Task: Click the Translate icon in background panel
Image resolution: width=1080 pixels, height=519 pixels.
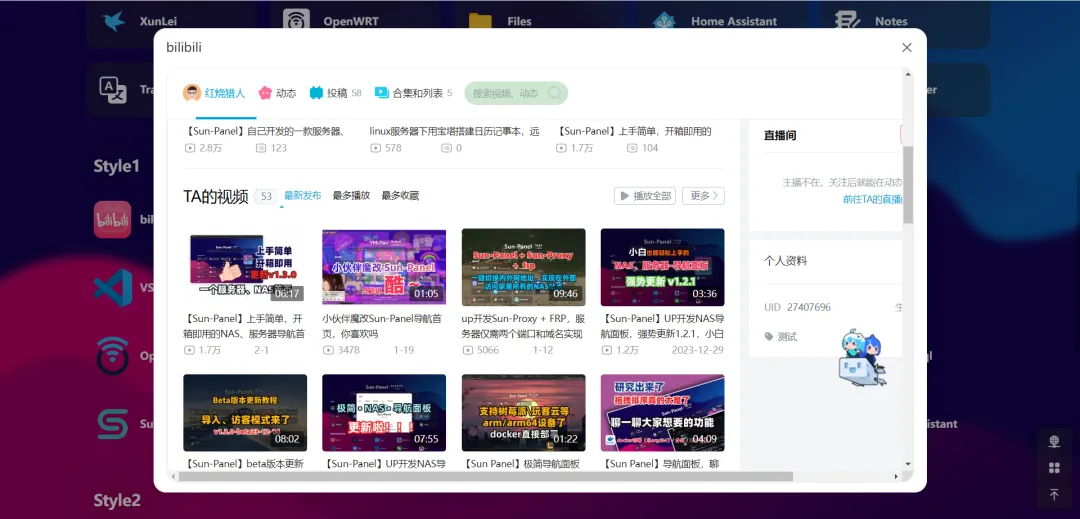Action: 113,89
